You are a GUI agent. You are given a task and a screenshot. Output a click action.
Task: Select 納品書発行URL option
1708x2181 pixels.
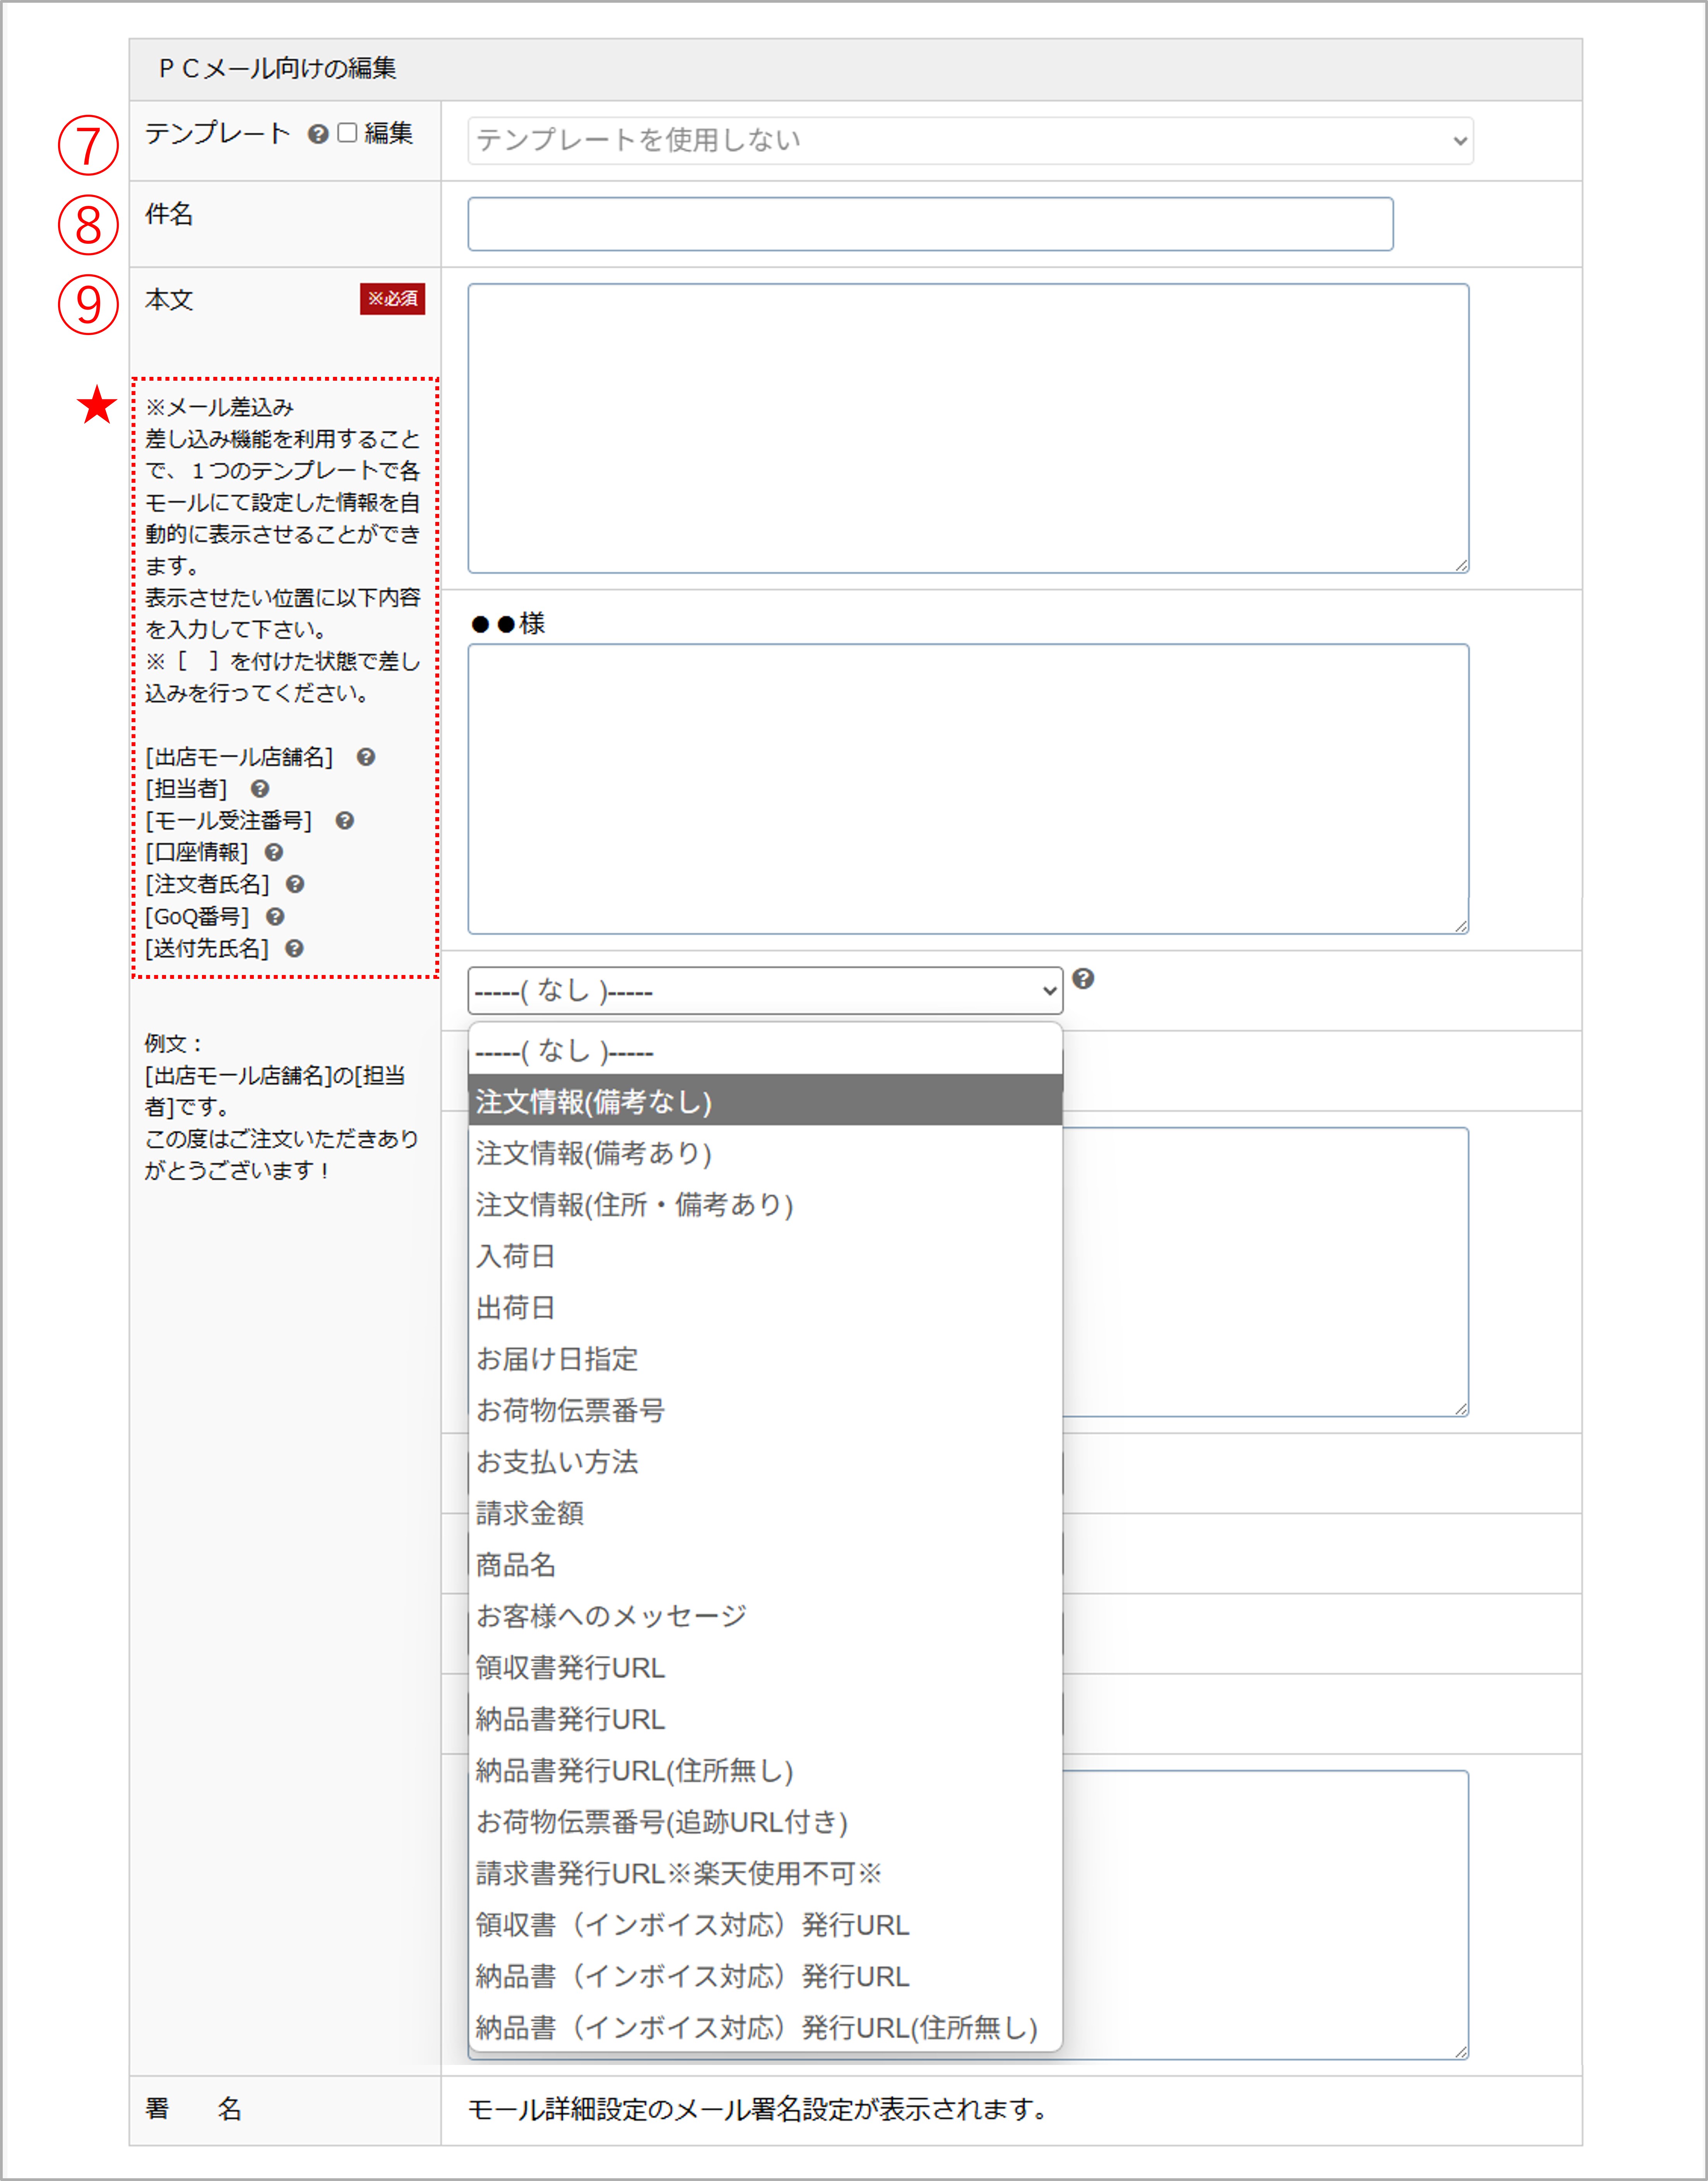pos(765,1719)
